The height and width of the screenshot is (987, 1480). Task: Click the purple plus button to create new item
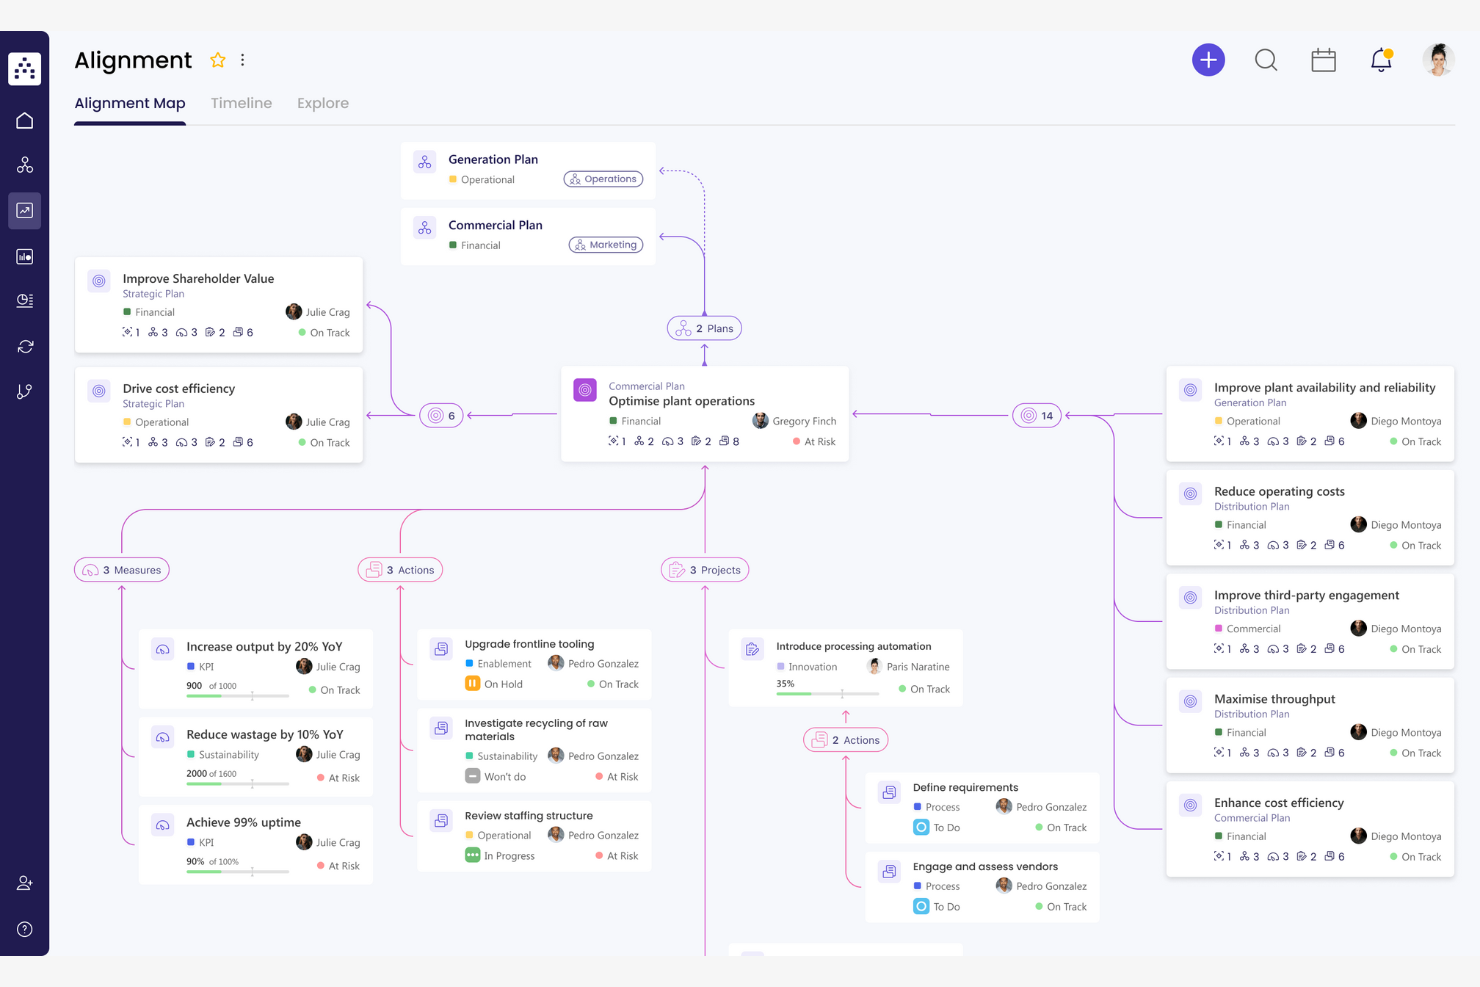(x=1208, y=59)
